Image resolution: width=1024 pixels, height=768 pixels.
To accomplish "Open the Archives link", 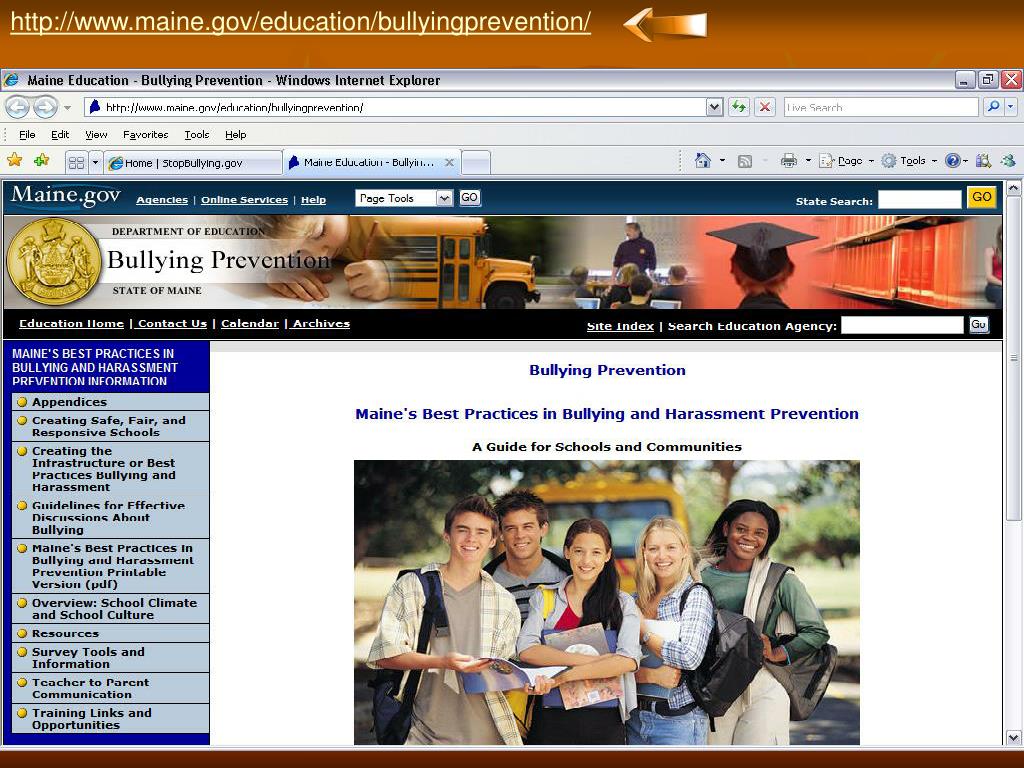I will point(321,323).
